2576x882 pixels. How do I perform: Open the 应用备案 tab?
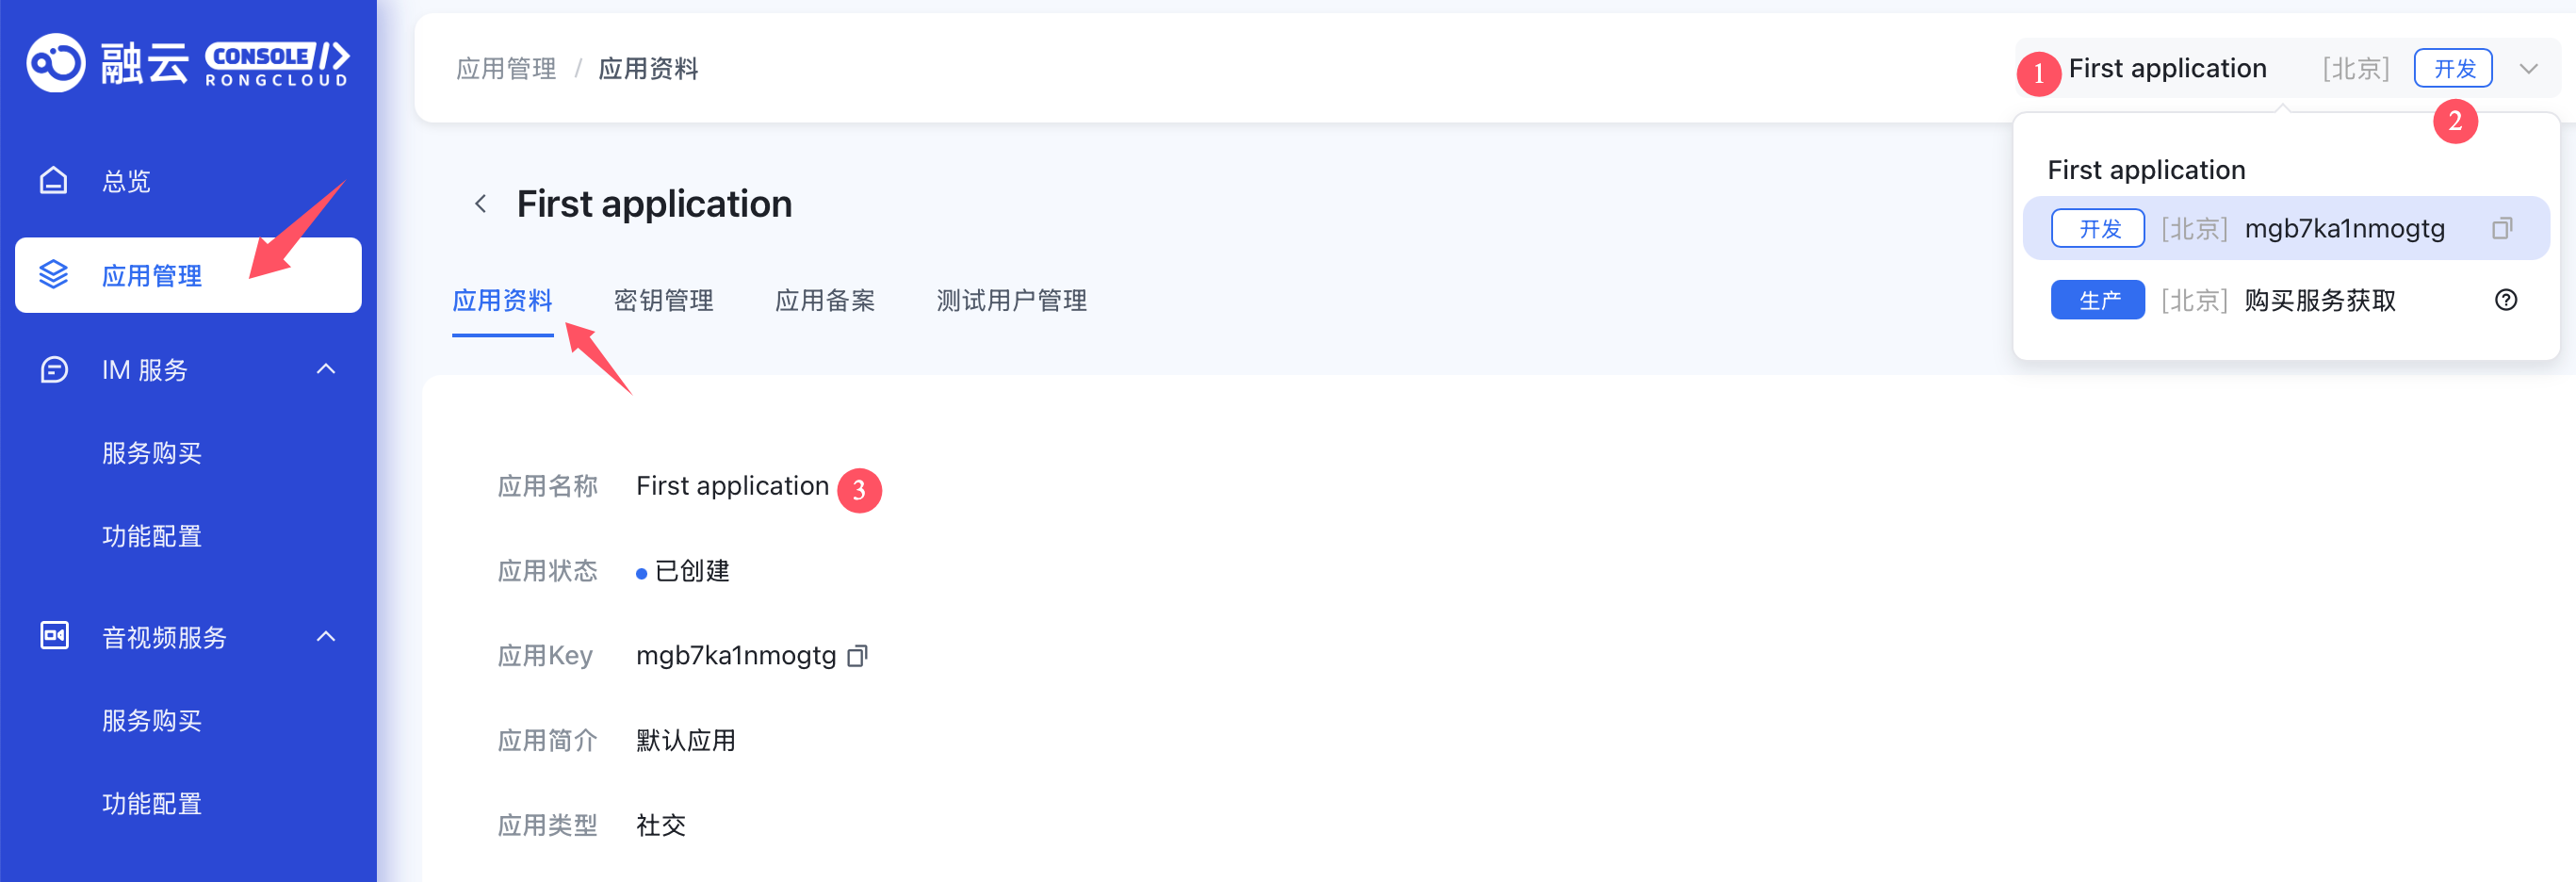coord(824,300)
